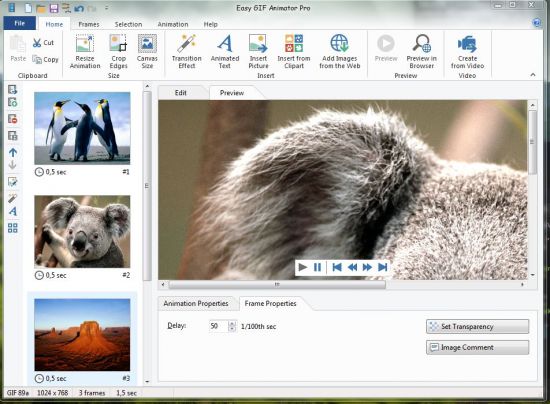Click the insert frame sidebar icon at top

[x=13, y=90]
